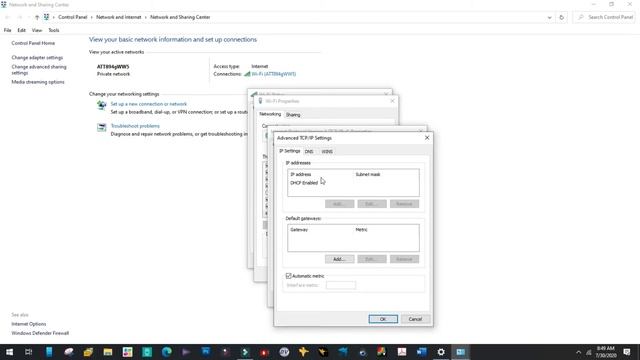The image size is (640, 360).
Task: Open Sharing tab in Wi-Fi Properties
Action: click(x=293, y=115)
